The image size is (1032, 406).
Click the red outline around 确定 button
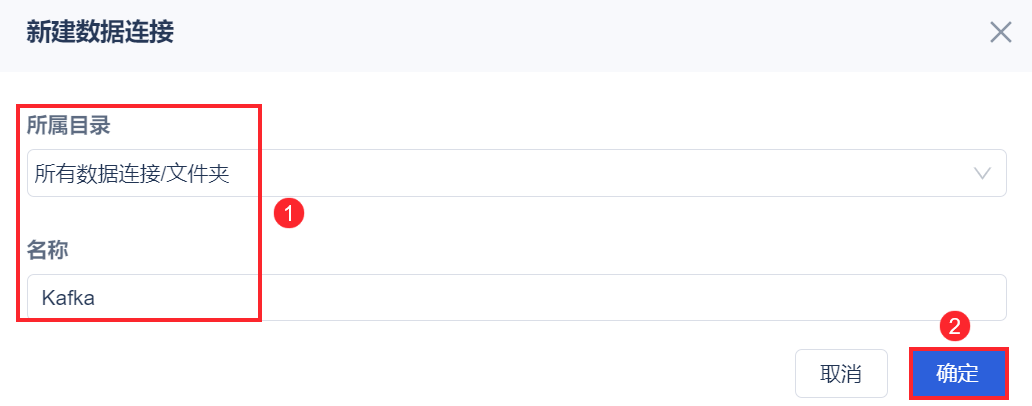[910, 374]
